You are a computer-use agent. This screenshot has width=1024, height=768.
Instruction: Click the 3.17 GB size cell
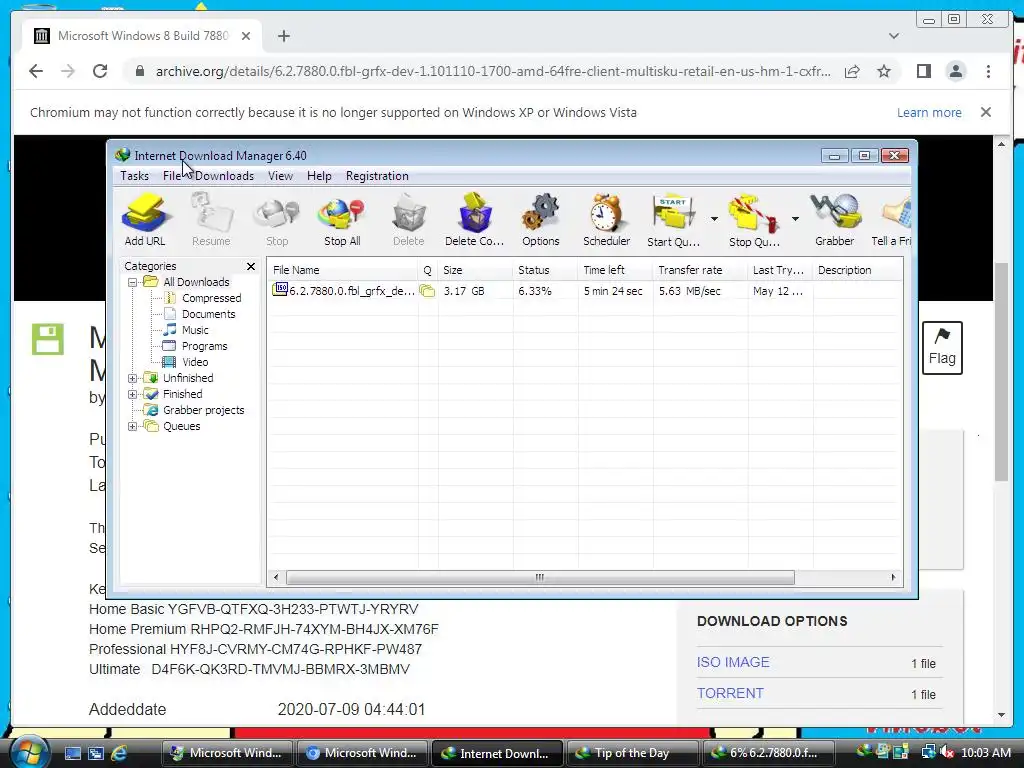464,291
